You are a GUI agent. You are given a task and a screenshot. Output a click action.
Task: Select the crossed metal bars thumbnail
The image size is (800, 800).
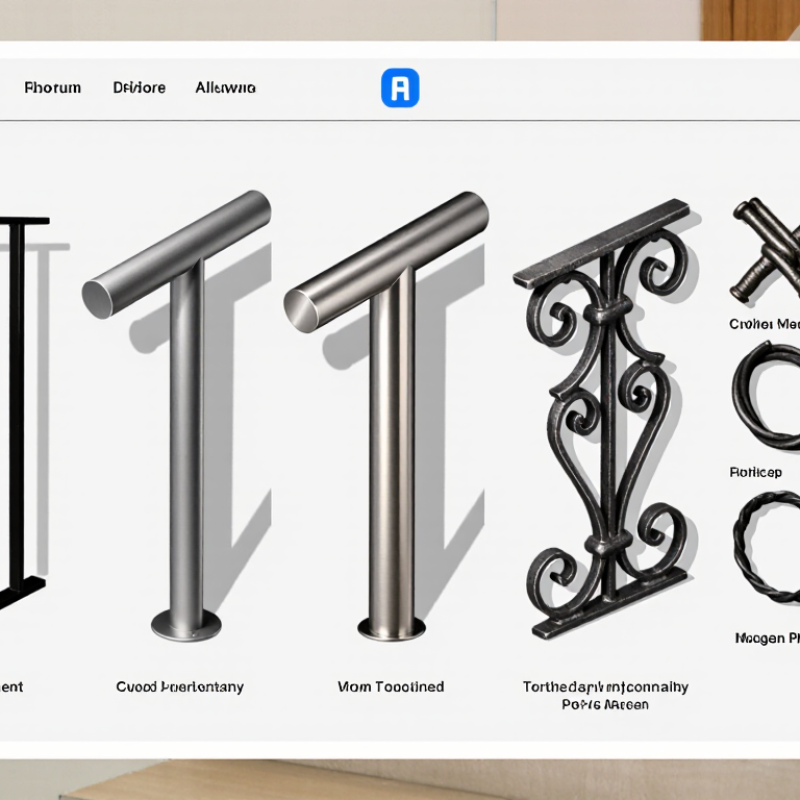(x=765, y=250)
